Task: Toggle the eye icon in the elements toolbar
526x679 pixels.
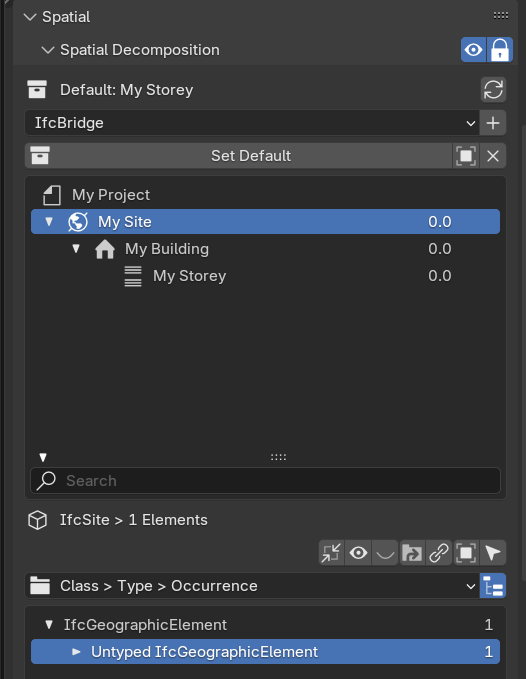Action: pyautogui.click(x=358, y=553)
